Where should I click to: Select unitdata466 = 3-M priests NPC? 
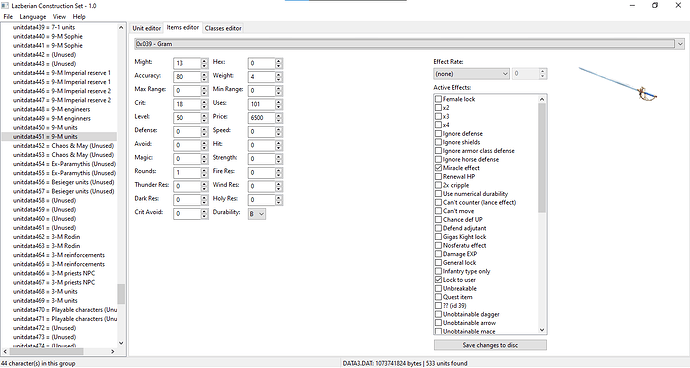[54, 273]
